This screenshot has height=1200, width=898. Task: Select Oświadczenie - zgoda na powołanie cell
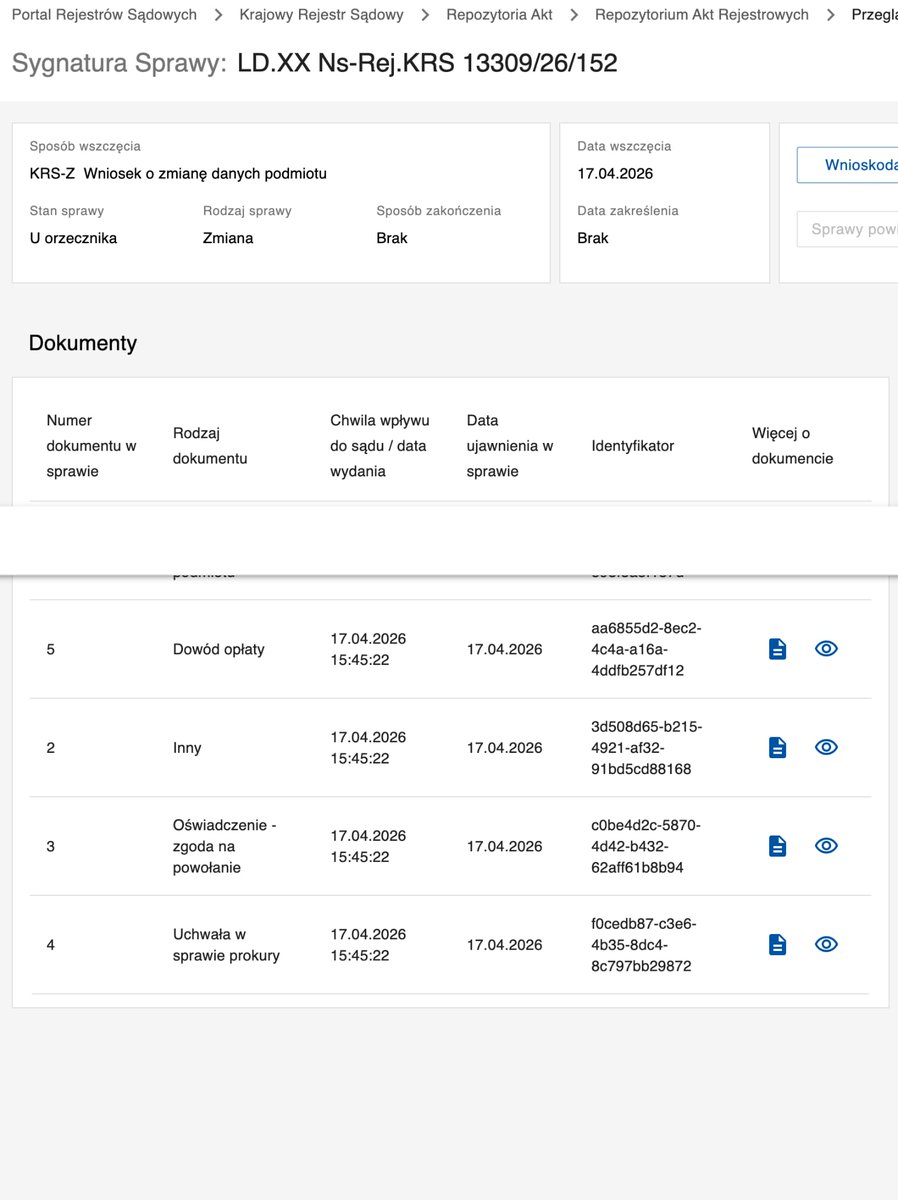click(224, 846)
